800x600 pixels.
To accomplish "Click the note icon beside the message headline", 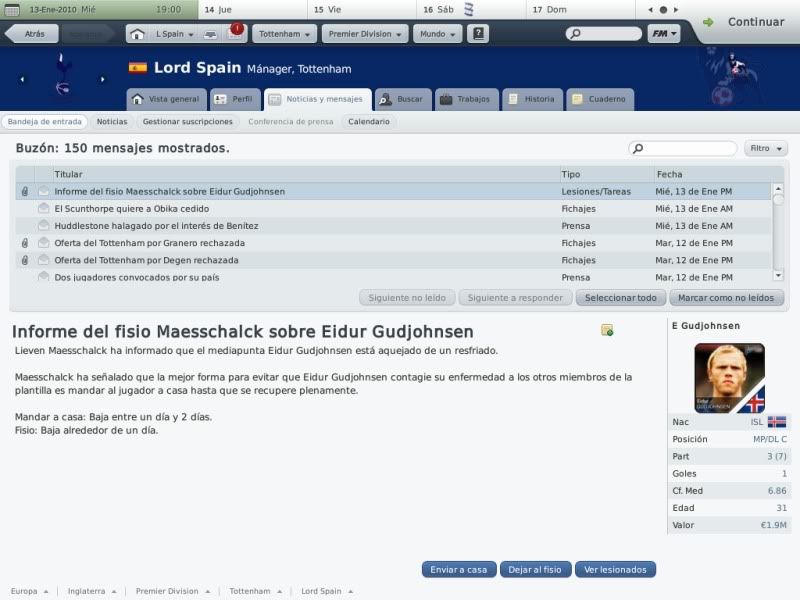I will [x=607, y=331].
